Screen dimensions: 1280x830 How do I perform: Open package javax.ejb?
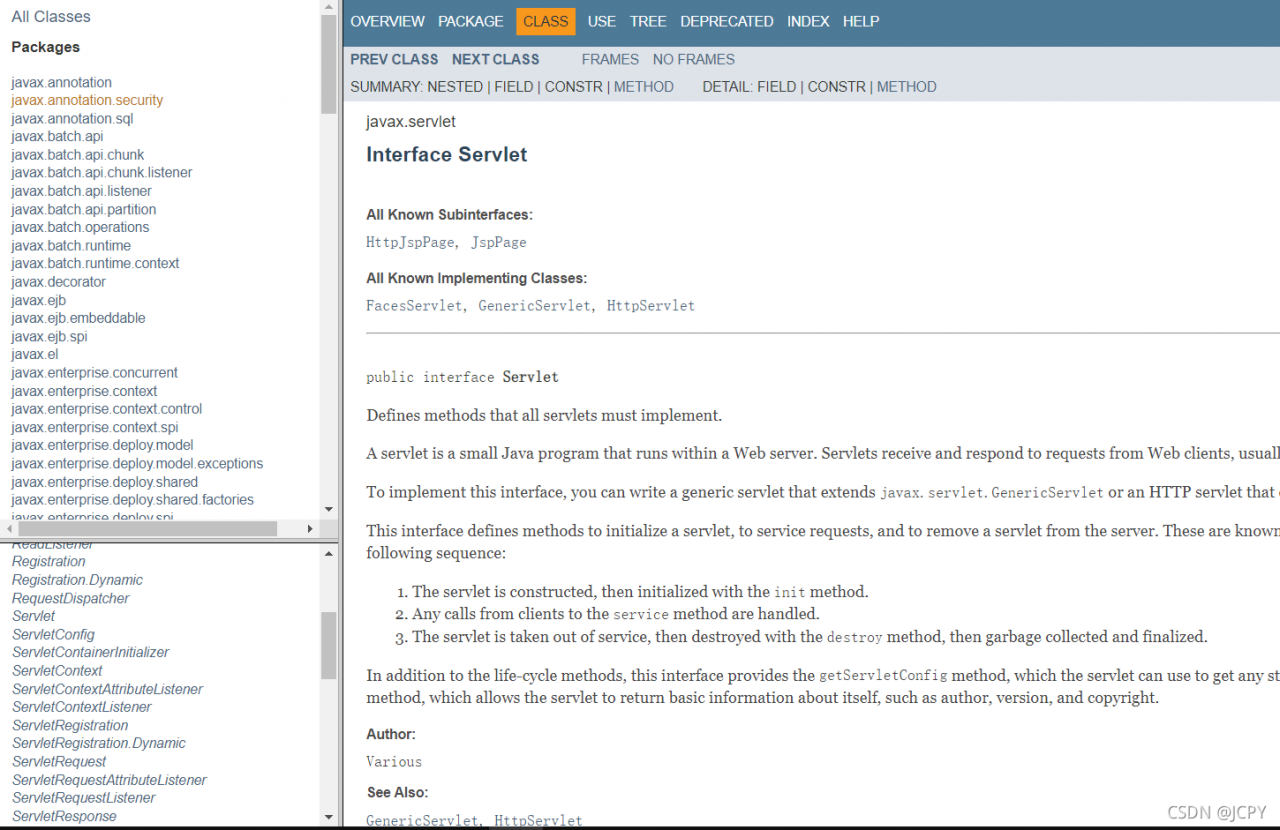(38, 300)
